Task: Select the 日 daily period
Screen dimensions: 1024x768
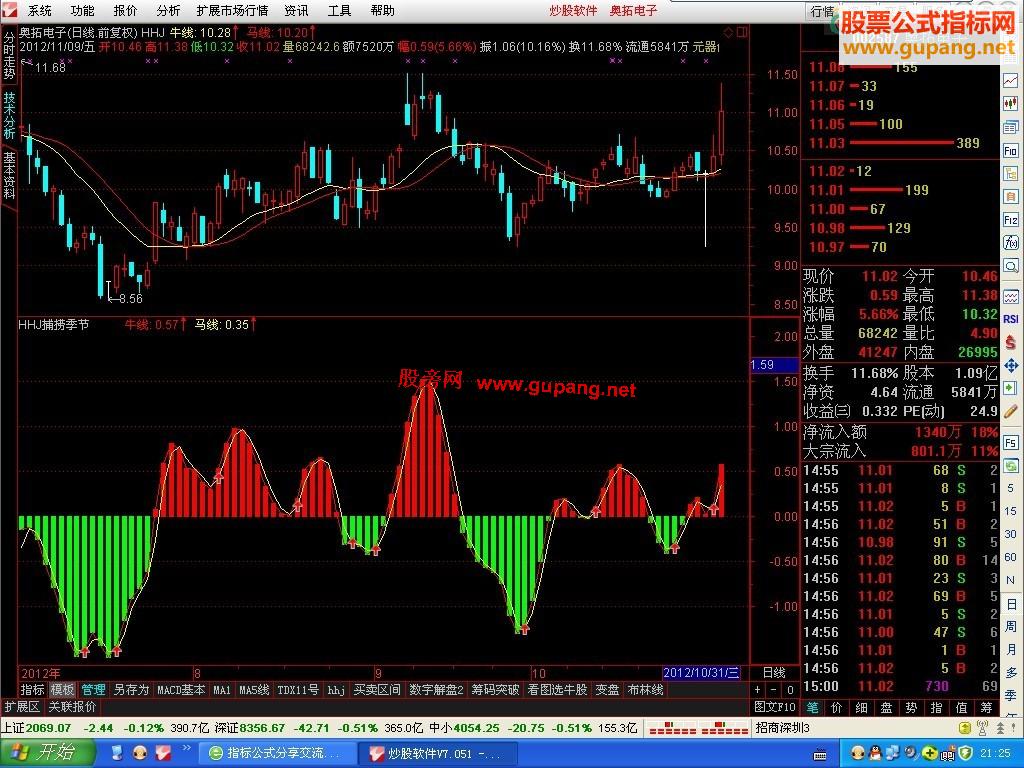Action: click(x=1010, y=604)
